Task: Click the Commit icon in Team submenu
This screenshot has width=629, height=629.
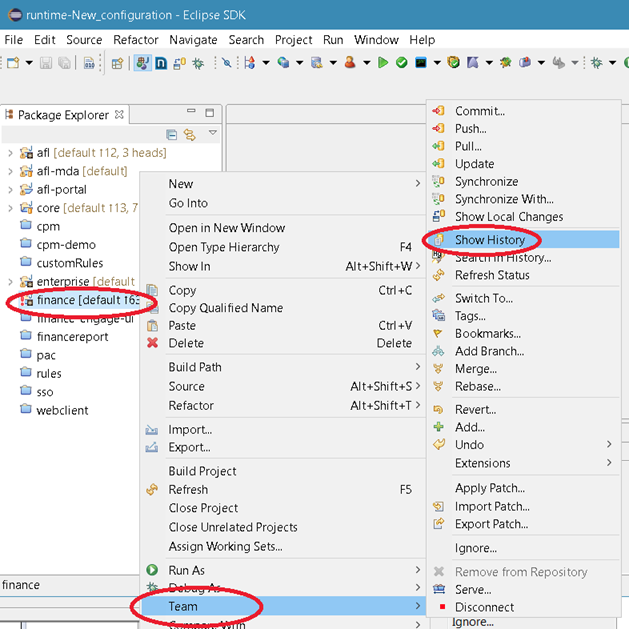Action: (x=438, y=111)
